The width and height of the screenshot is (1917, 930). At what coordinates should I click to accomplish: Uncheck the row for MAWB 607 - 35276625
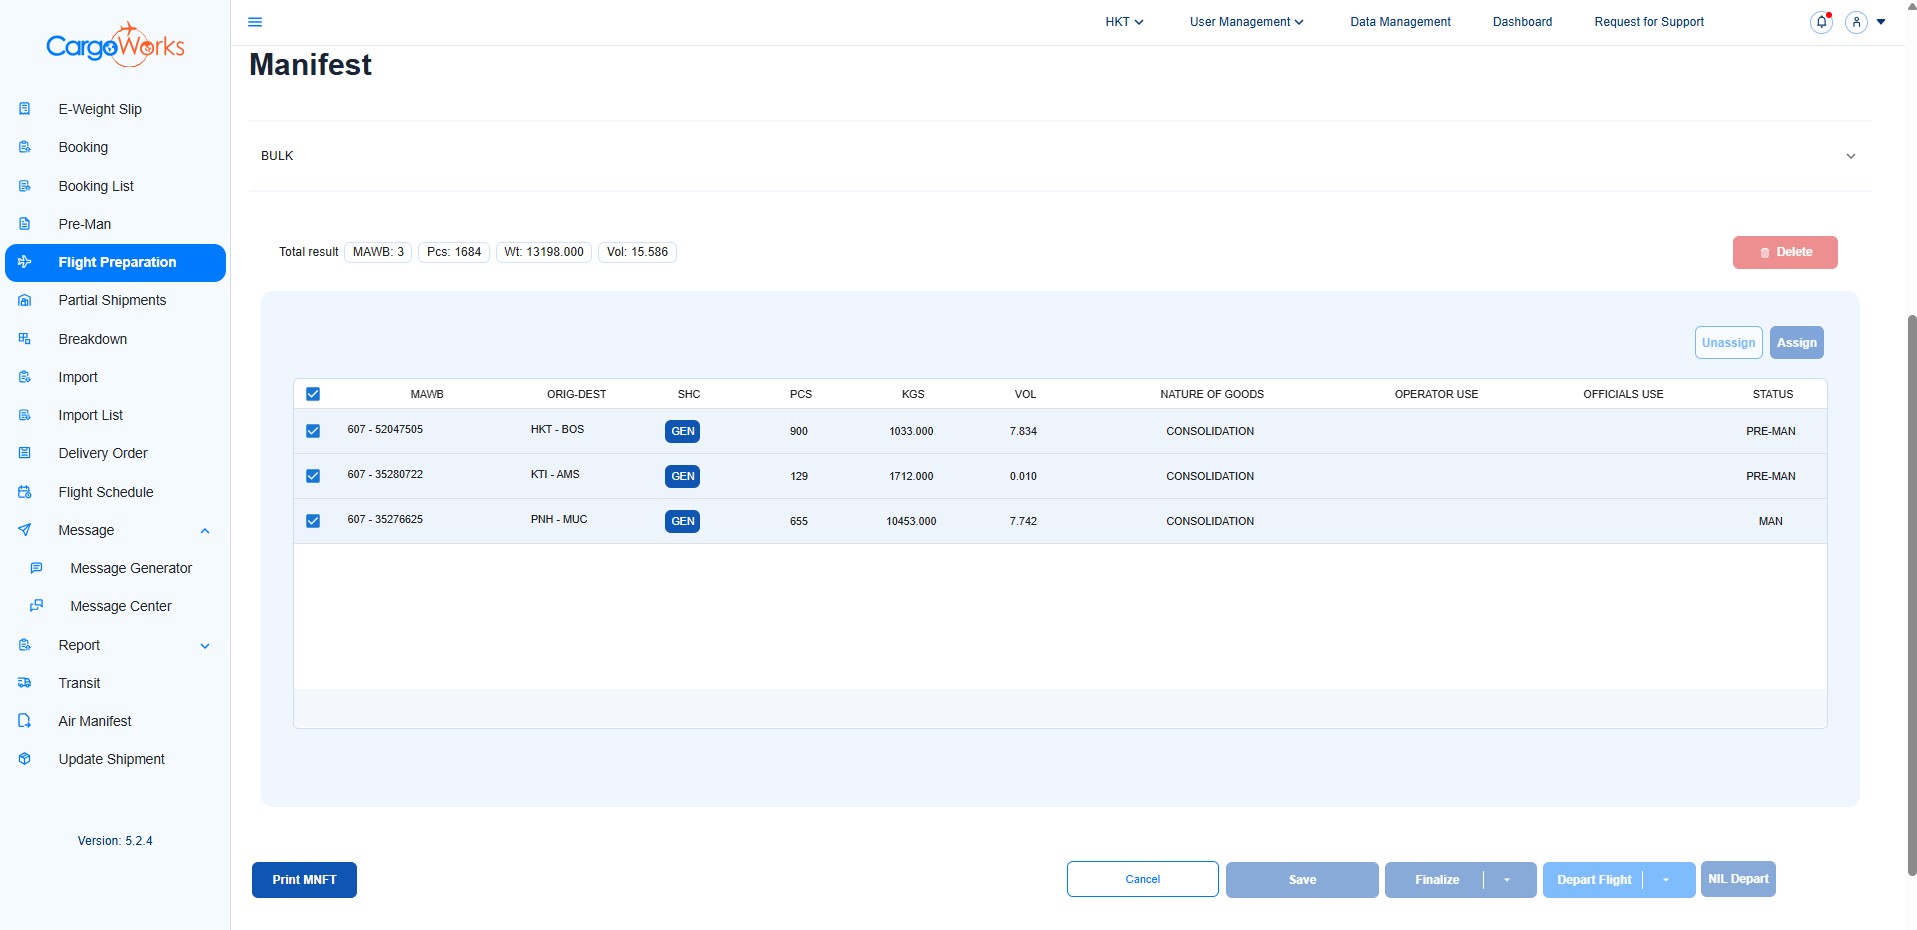point(313,521)
